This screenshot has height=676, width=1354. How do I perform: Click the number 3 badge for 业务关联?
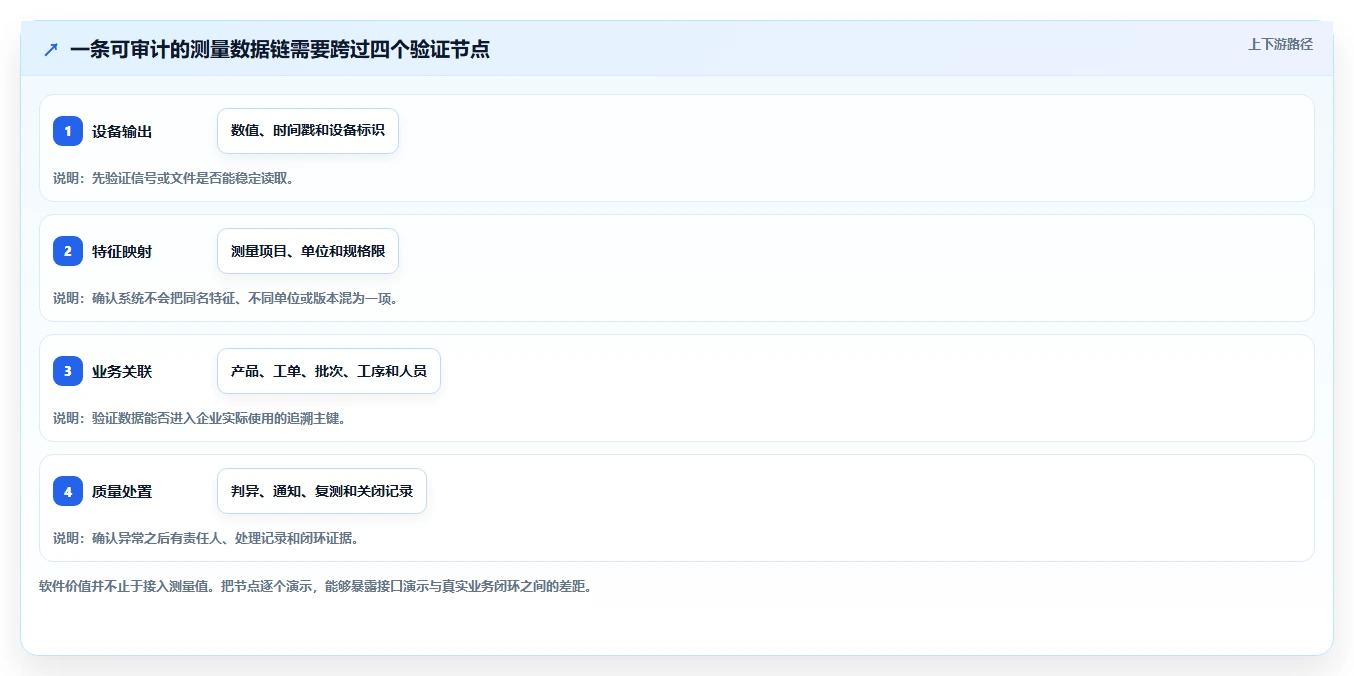tap(68, 371)
